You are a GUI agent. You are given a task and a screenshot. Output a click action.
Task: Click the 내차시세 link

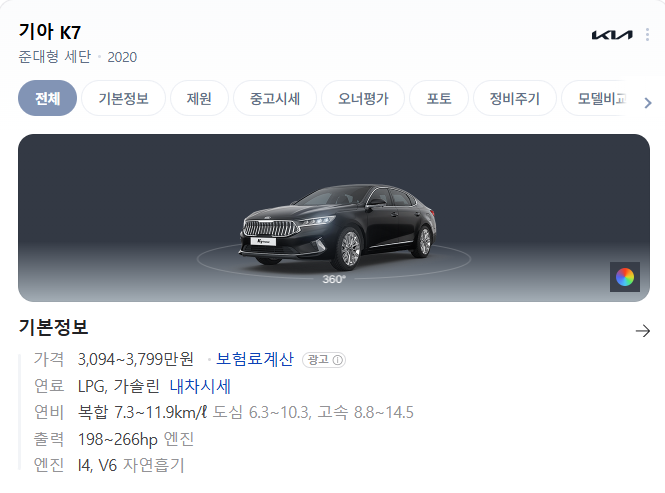click(200, 386)
